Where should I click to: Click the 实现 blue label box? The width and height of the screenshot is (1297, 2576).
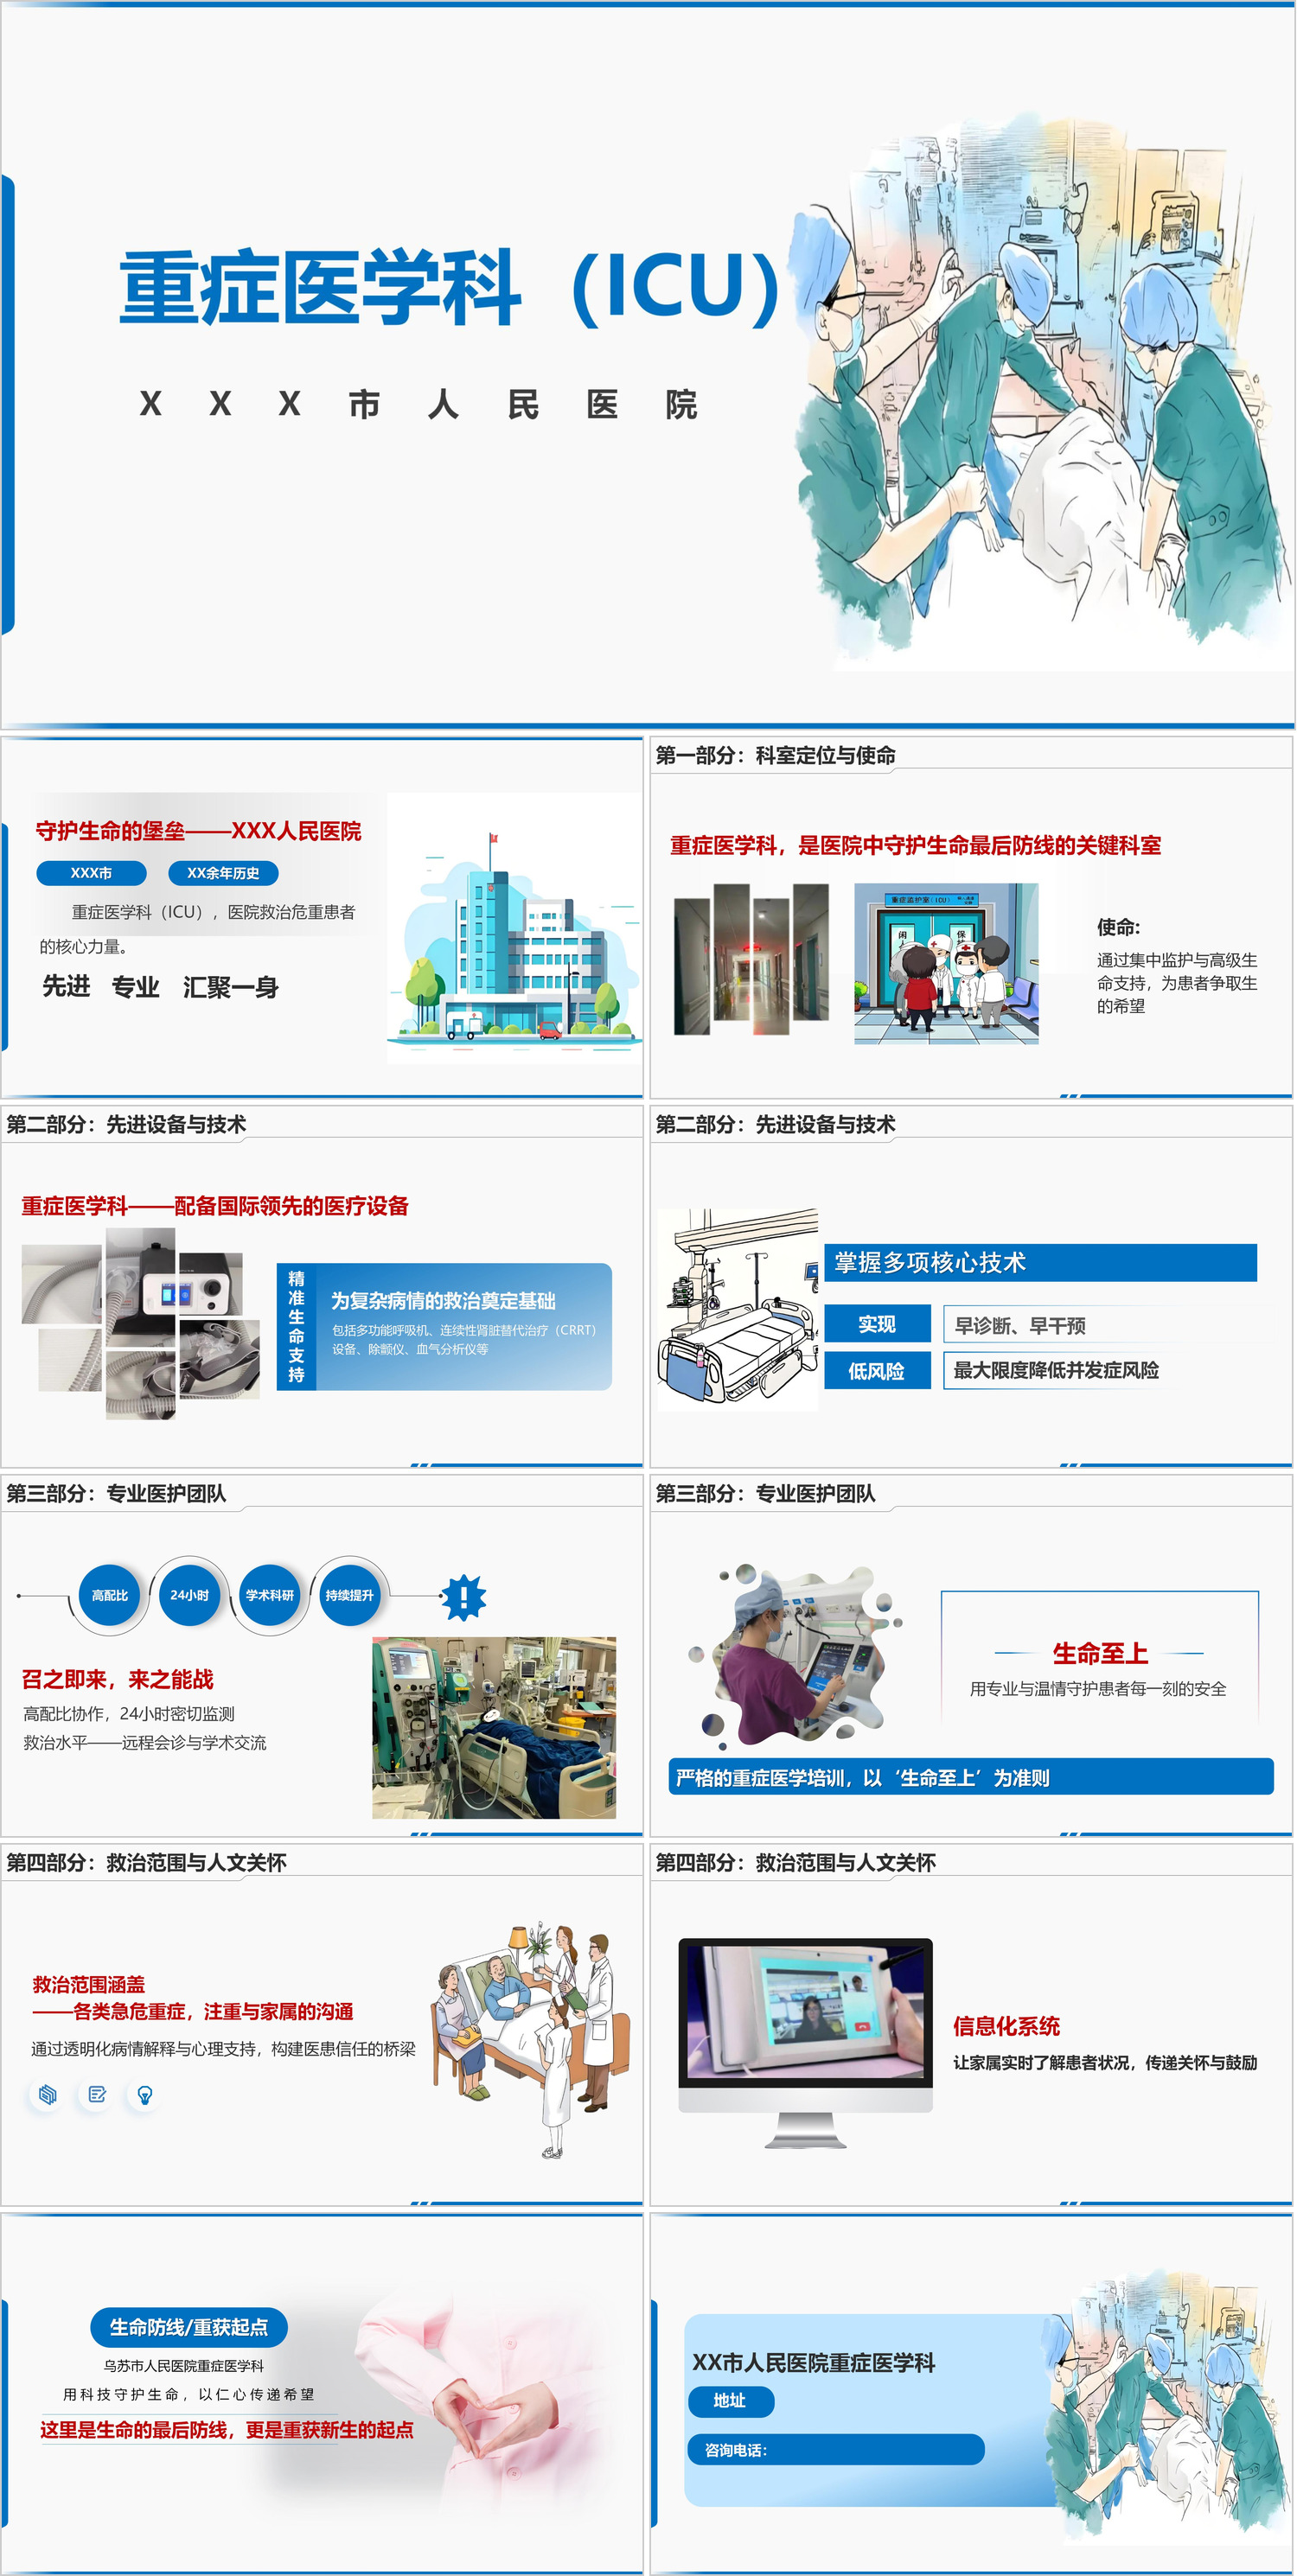click(877, 1324)
